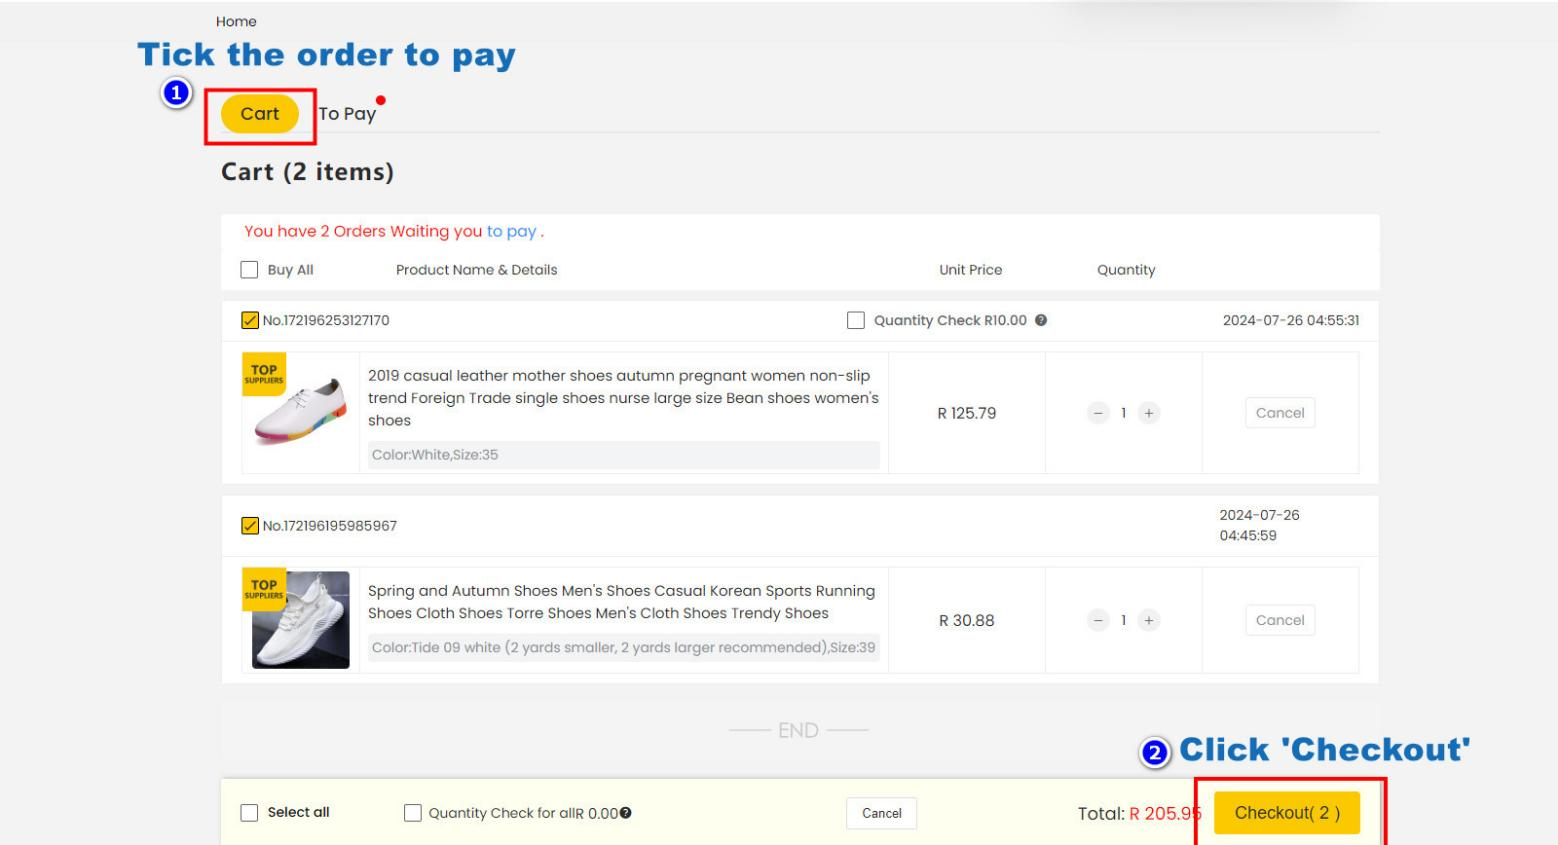
Task: Switch to the Cart tab
Action: coord(260,114)
